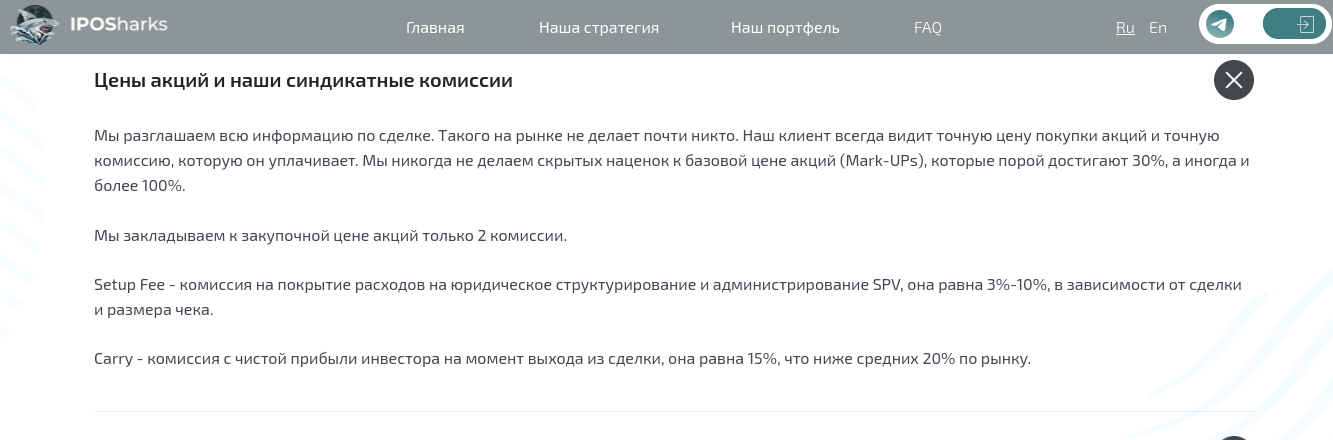This screenshot has height=440, width=1333.
Task: Navigate to Наш портфель
Action: click(x=785, y=28)
